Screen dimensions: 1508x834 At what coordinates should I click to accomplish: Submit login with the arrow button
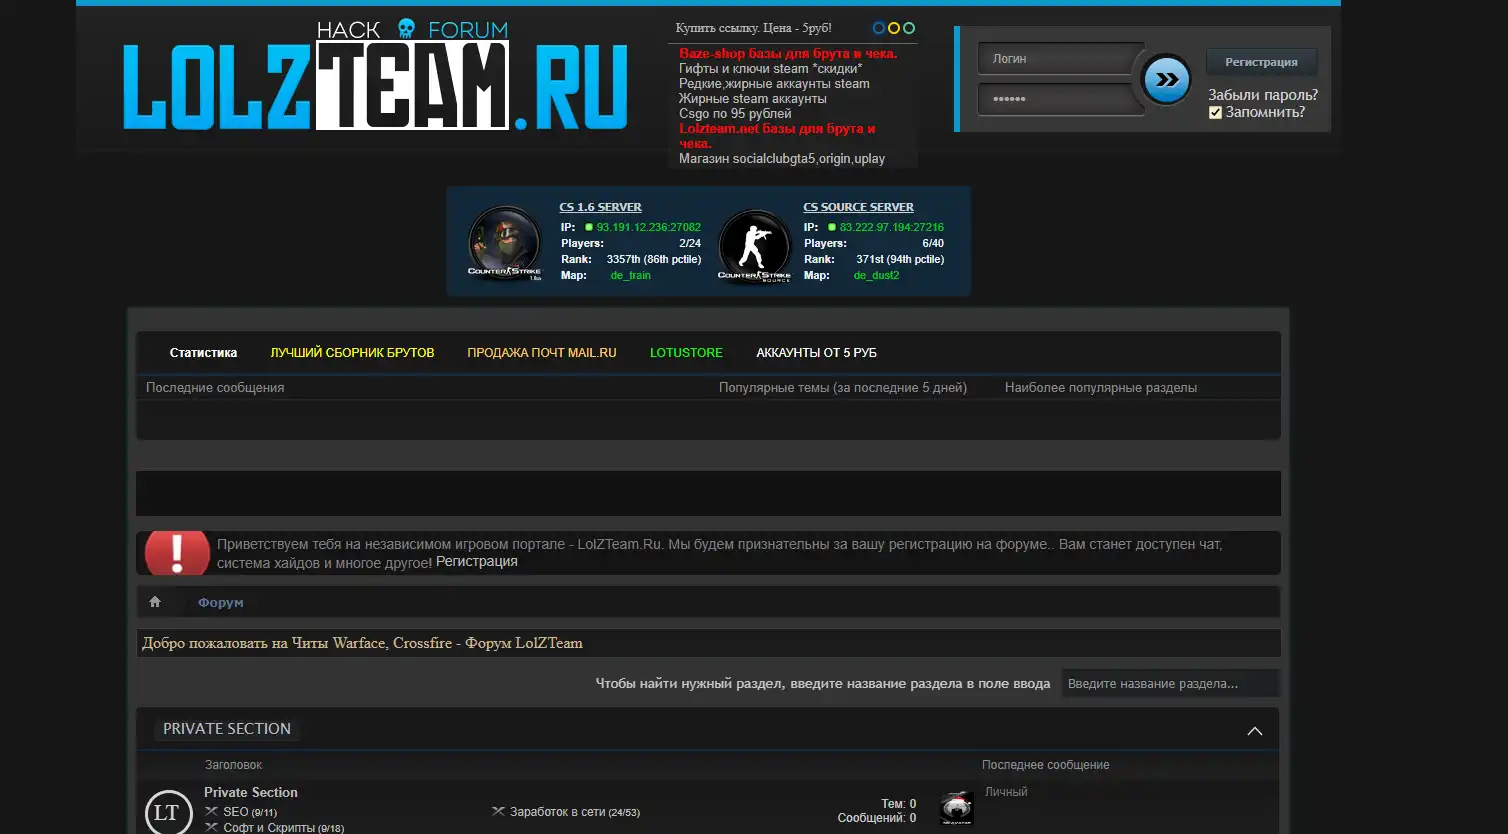coord(1166,80)
